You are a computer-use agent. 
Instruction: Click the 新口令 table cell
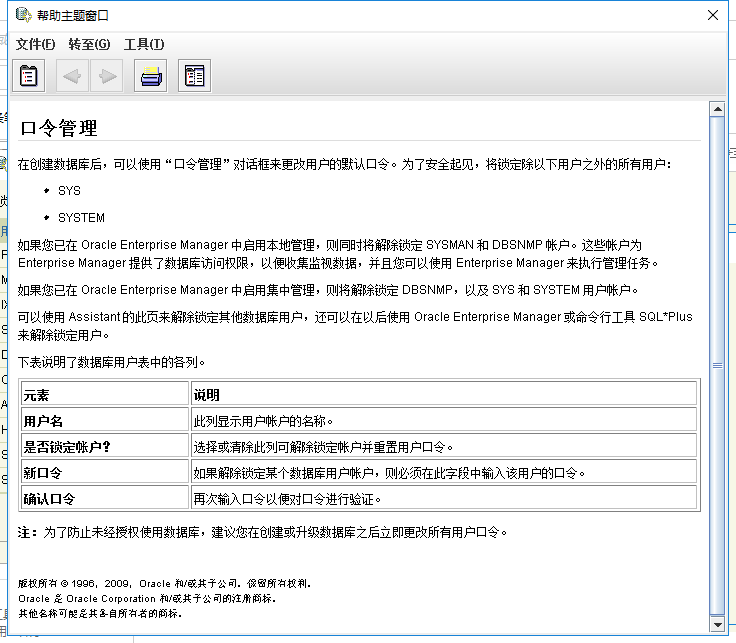(x=105, y=472)
